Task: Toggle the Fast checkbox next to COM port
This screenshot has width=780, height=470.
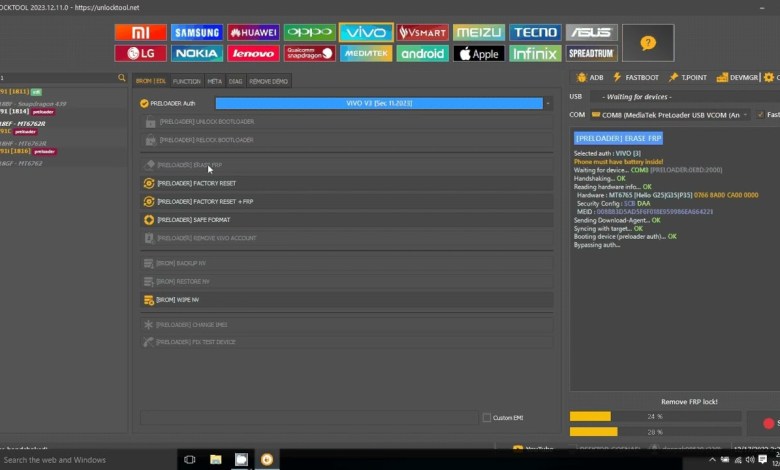Action: click(x=760, y=115)
